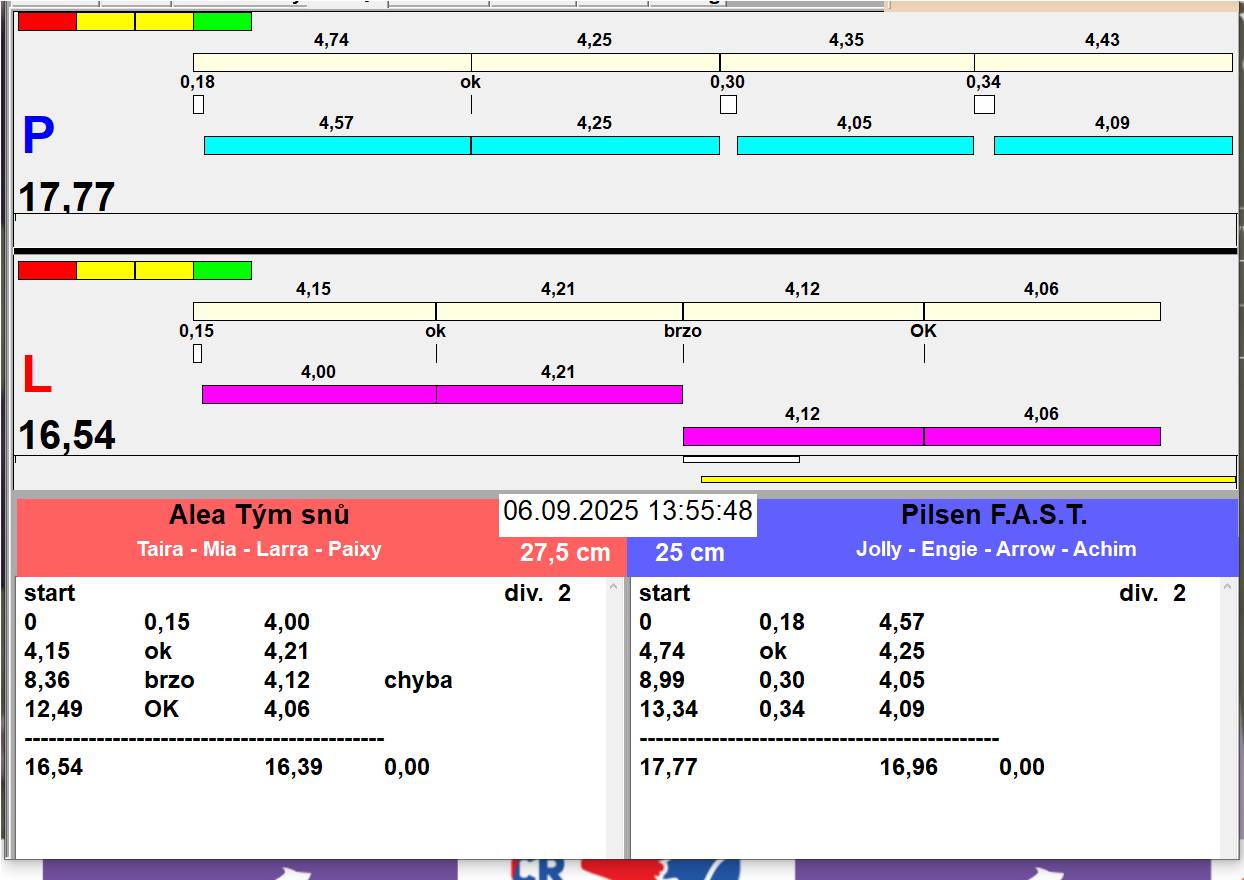Image resolution: width=1244 pixels, height=880 pixels.
Task: Click the 8,99 cell in Pilsen results
Action: (x=662, y=680)
